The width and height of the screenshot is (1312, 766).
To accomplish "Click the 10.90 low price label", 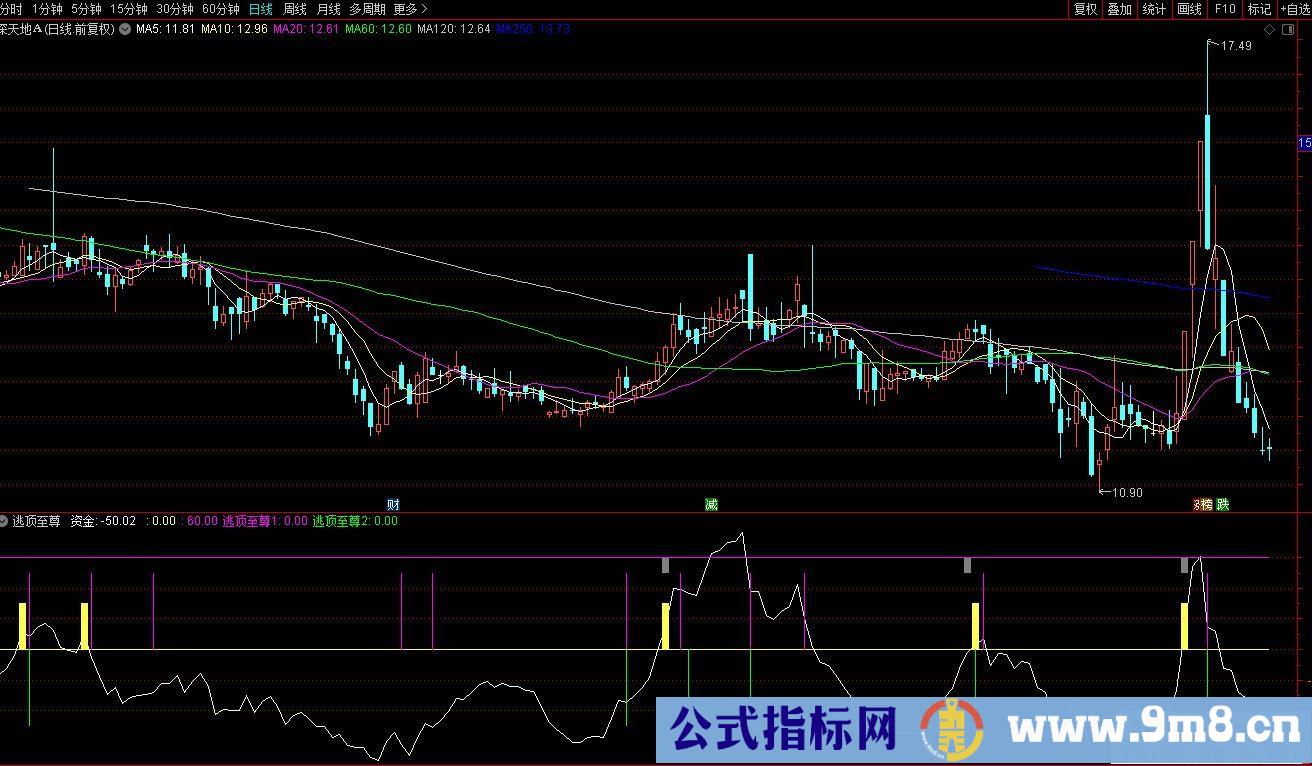I will 1127,492.
